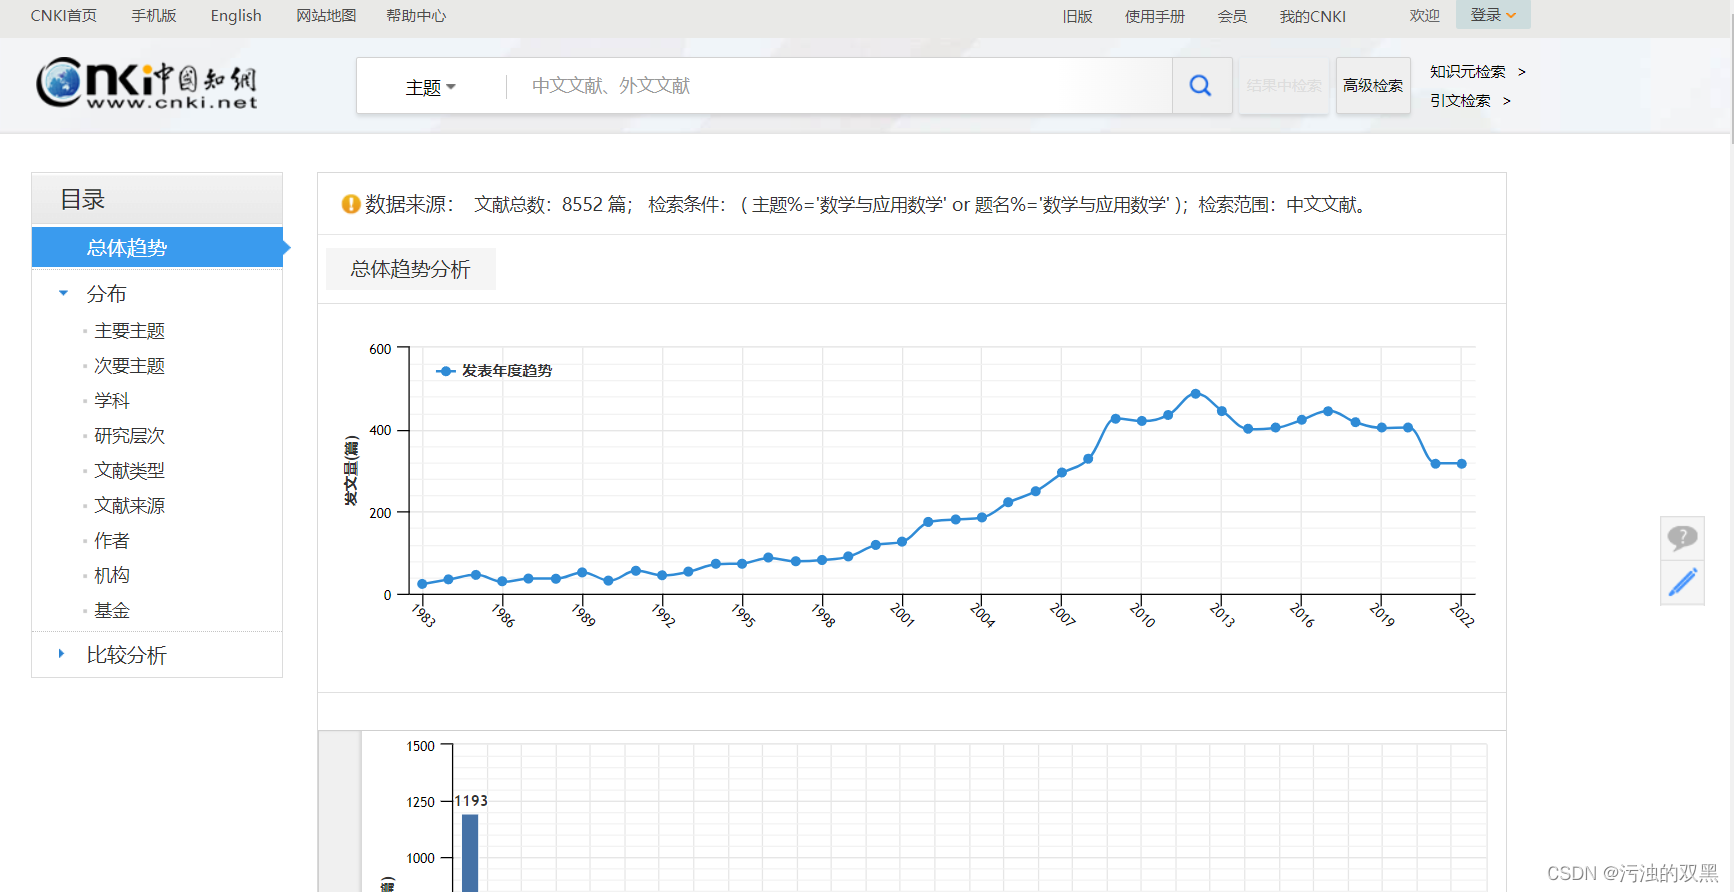
Task: Open the 文献类型 distribution item
Action: point(129,470)
